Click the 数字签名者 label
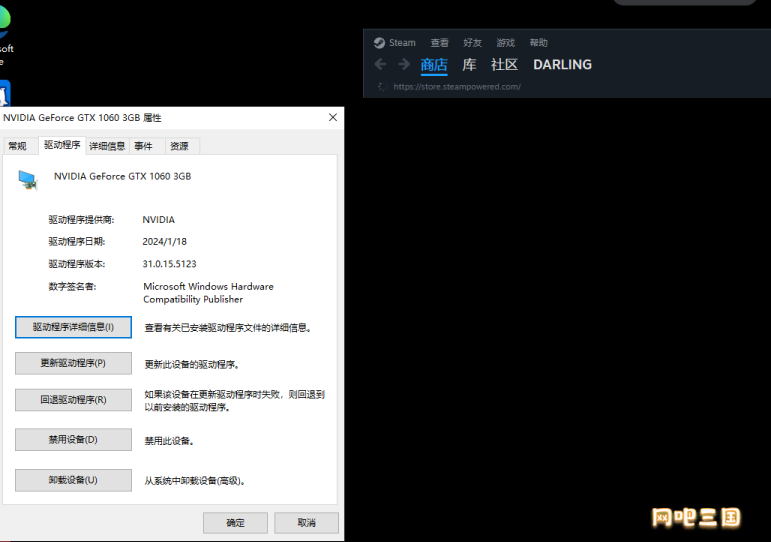 pyautogui.click(x=72, y=287)
